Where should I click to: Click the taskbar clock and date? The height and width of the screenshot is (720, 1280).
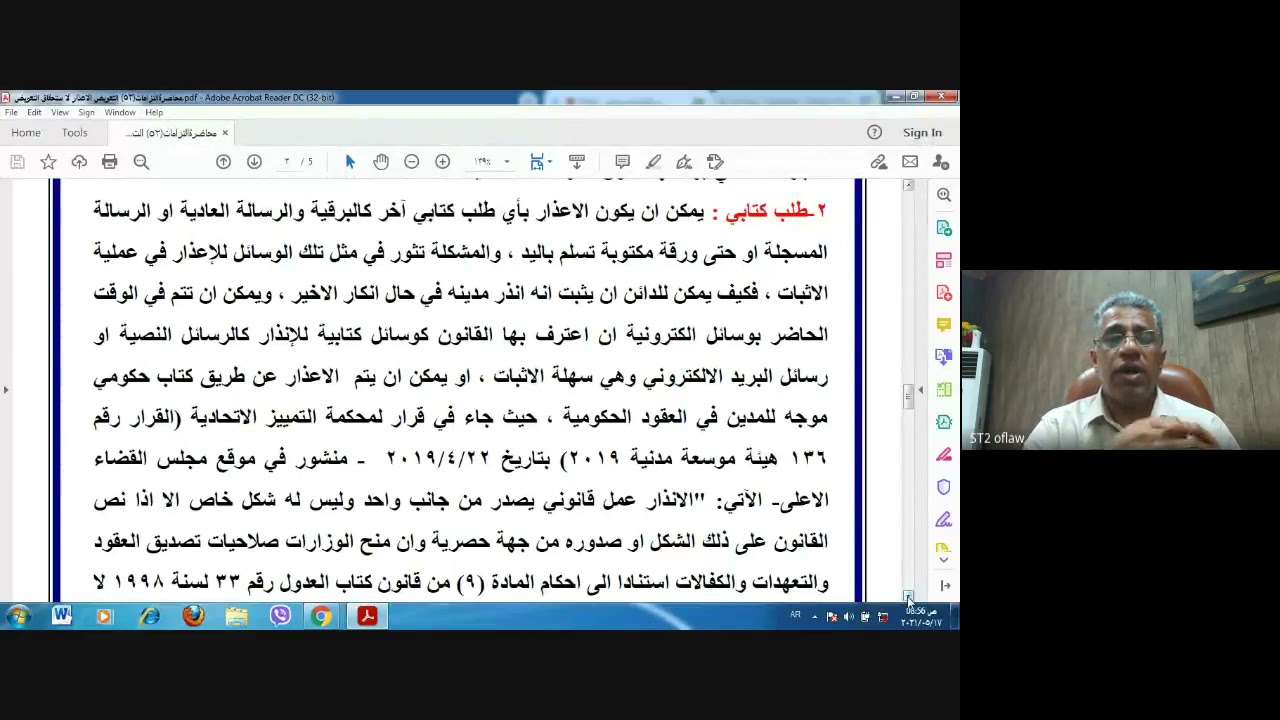coord(921,617)
